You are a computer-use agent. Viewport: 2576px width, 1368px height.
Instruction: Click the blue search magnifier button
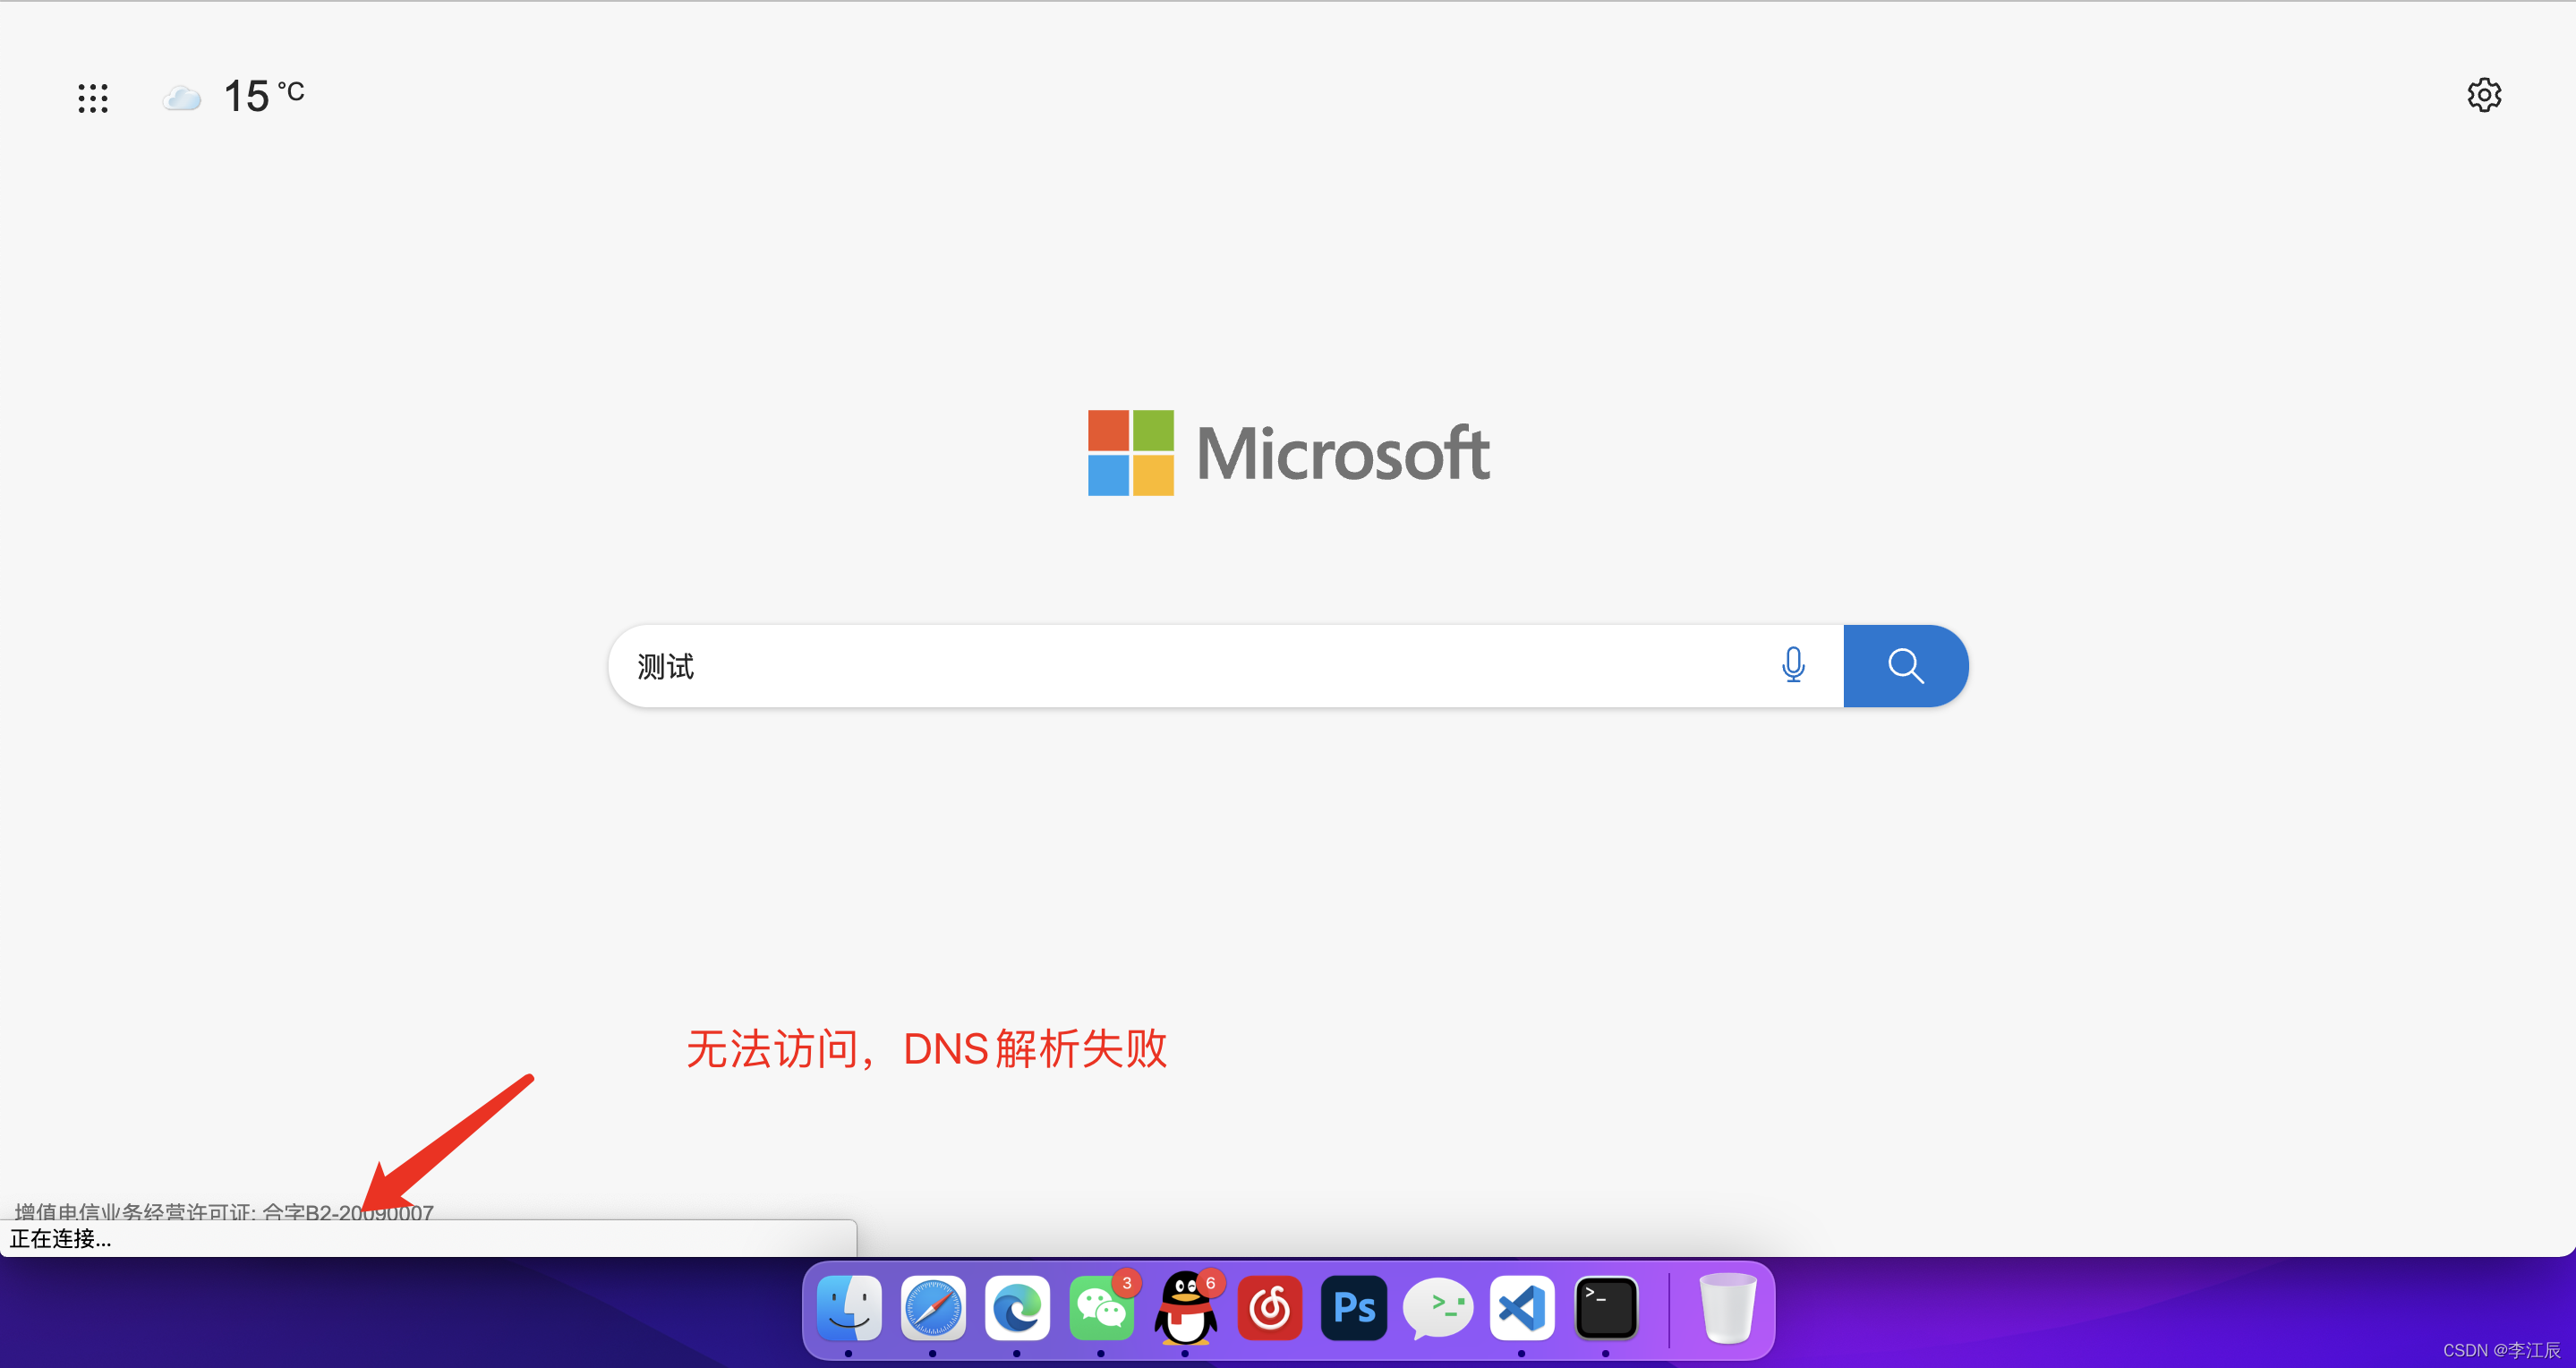[x=1905, y=666]
